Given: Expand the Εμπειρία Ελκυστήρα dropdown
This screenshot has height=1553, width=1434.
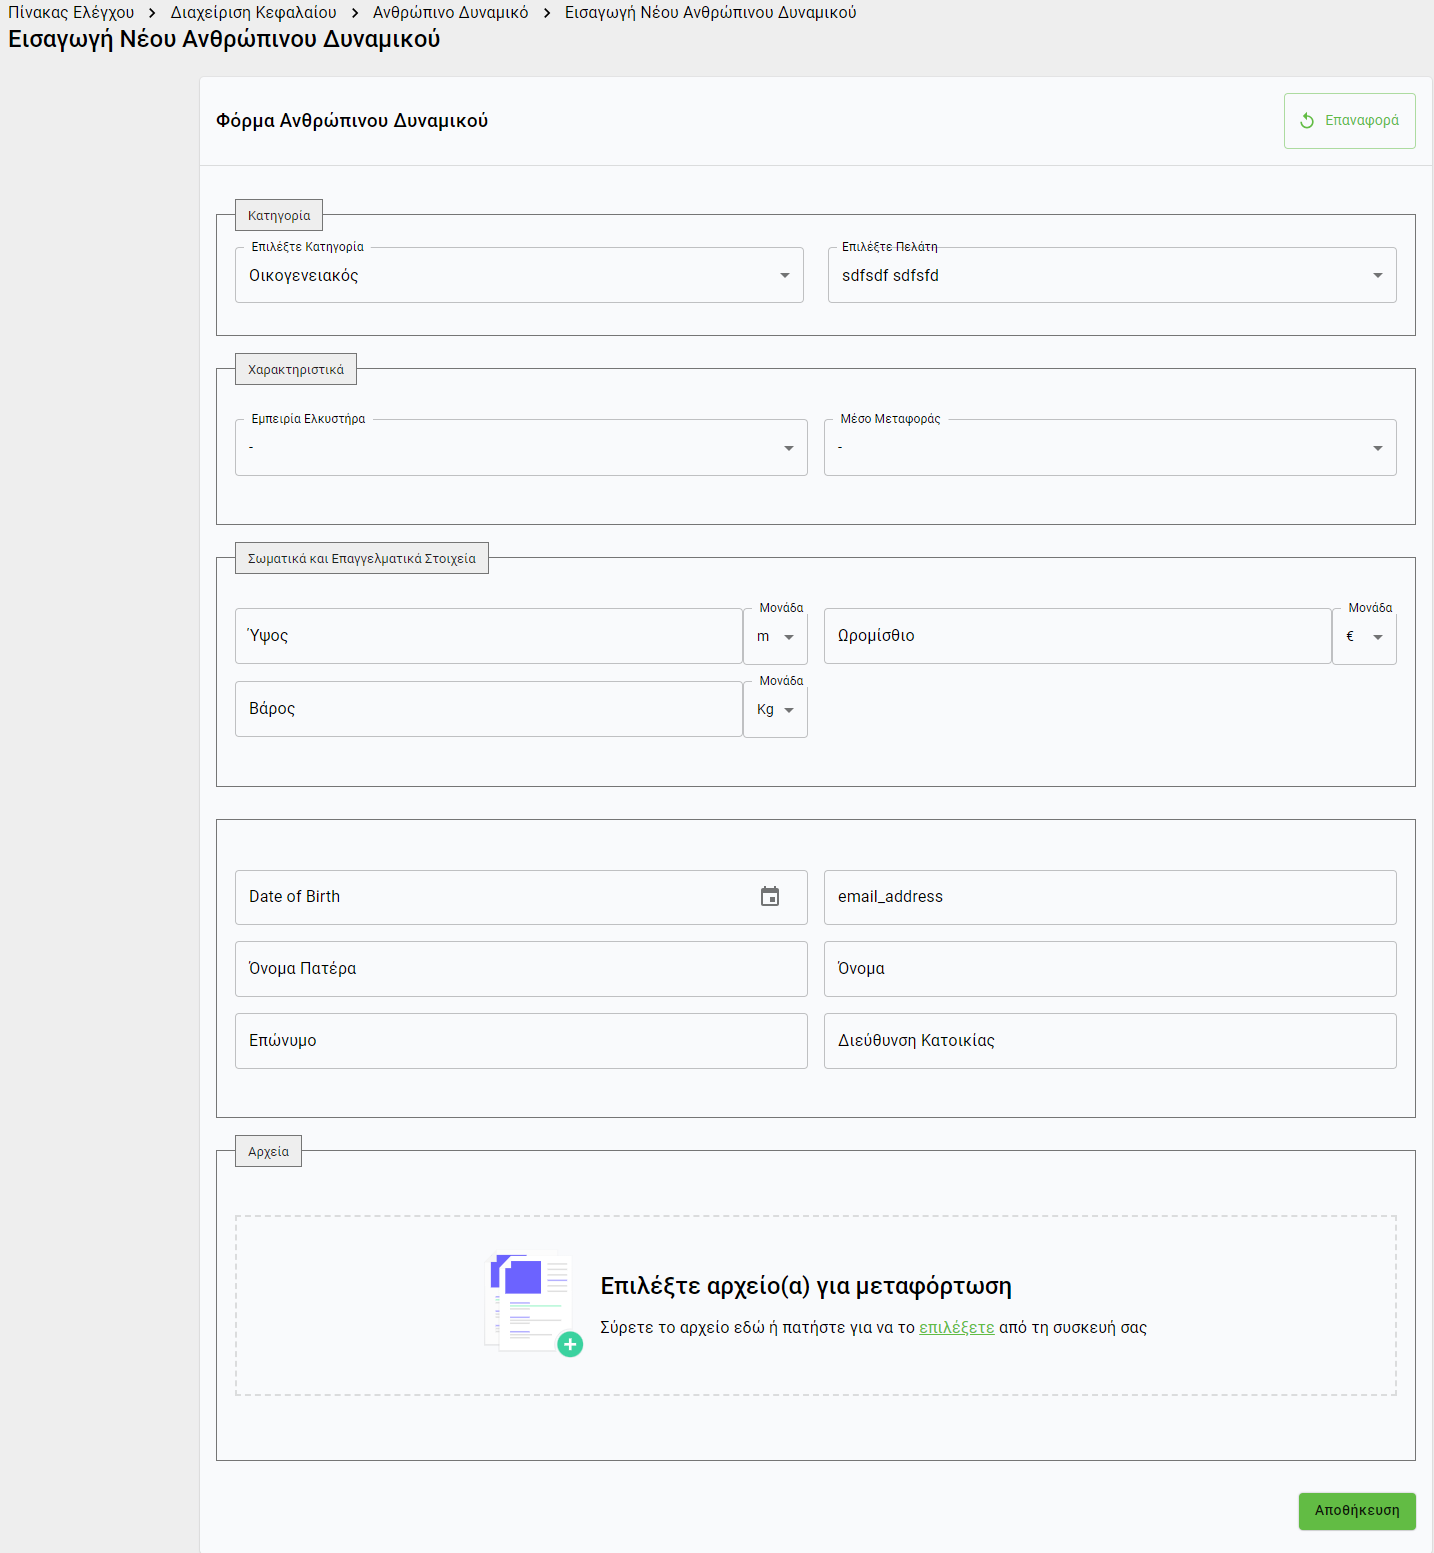Looking at the screenshot, I should tap(520, 448).
